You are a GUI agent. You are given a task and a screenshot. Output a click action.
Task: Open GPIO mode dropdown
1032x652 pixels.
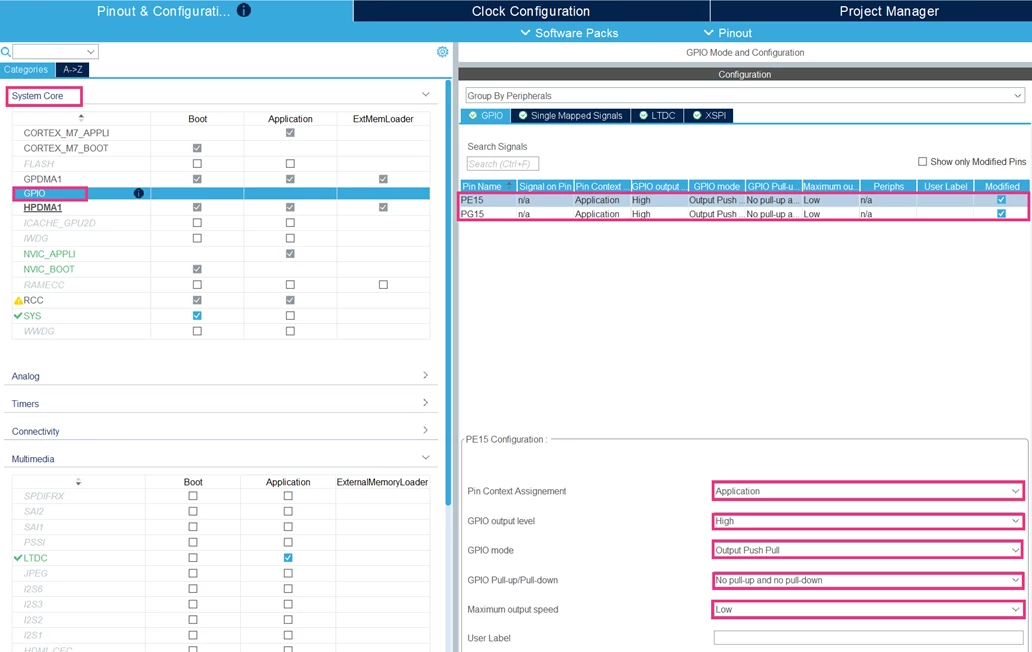pos(867,550)
